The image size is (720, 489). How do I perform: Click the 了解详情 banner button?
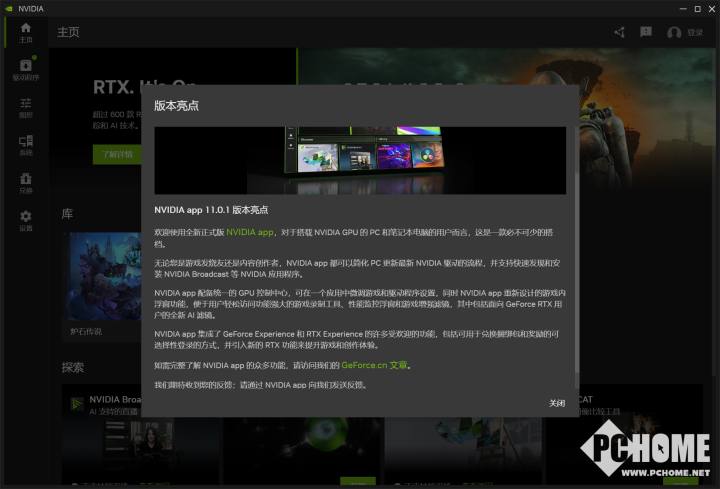117,154
